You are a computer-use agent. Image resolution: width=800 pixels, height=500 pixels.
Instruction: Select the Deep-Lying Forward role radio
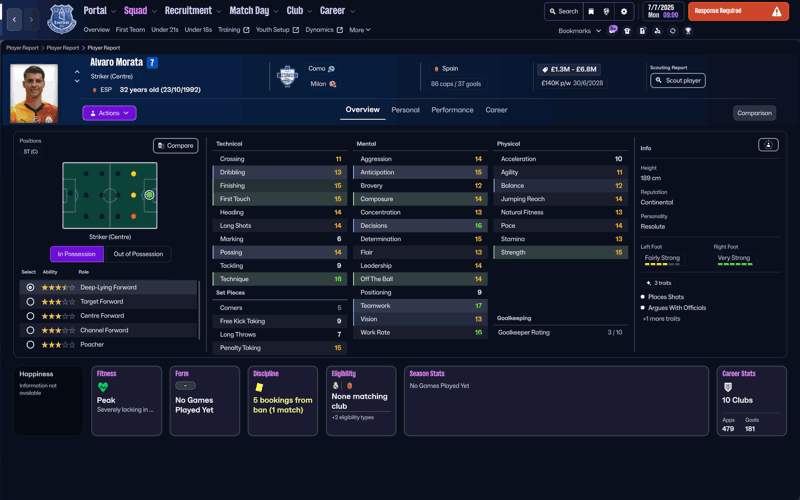pyautogui.click(x=30, y=287)
